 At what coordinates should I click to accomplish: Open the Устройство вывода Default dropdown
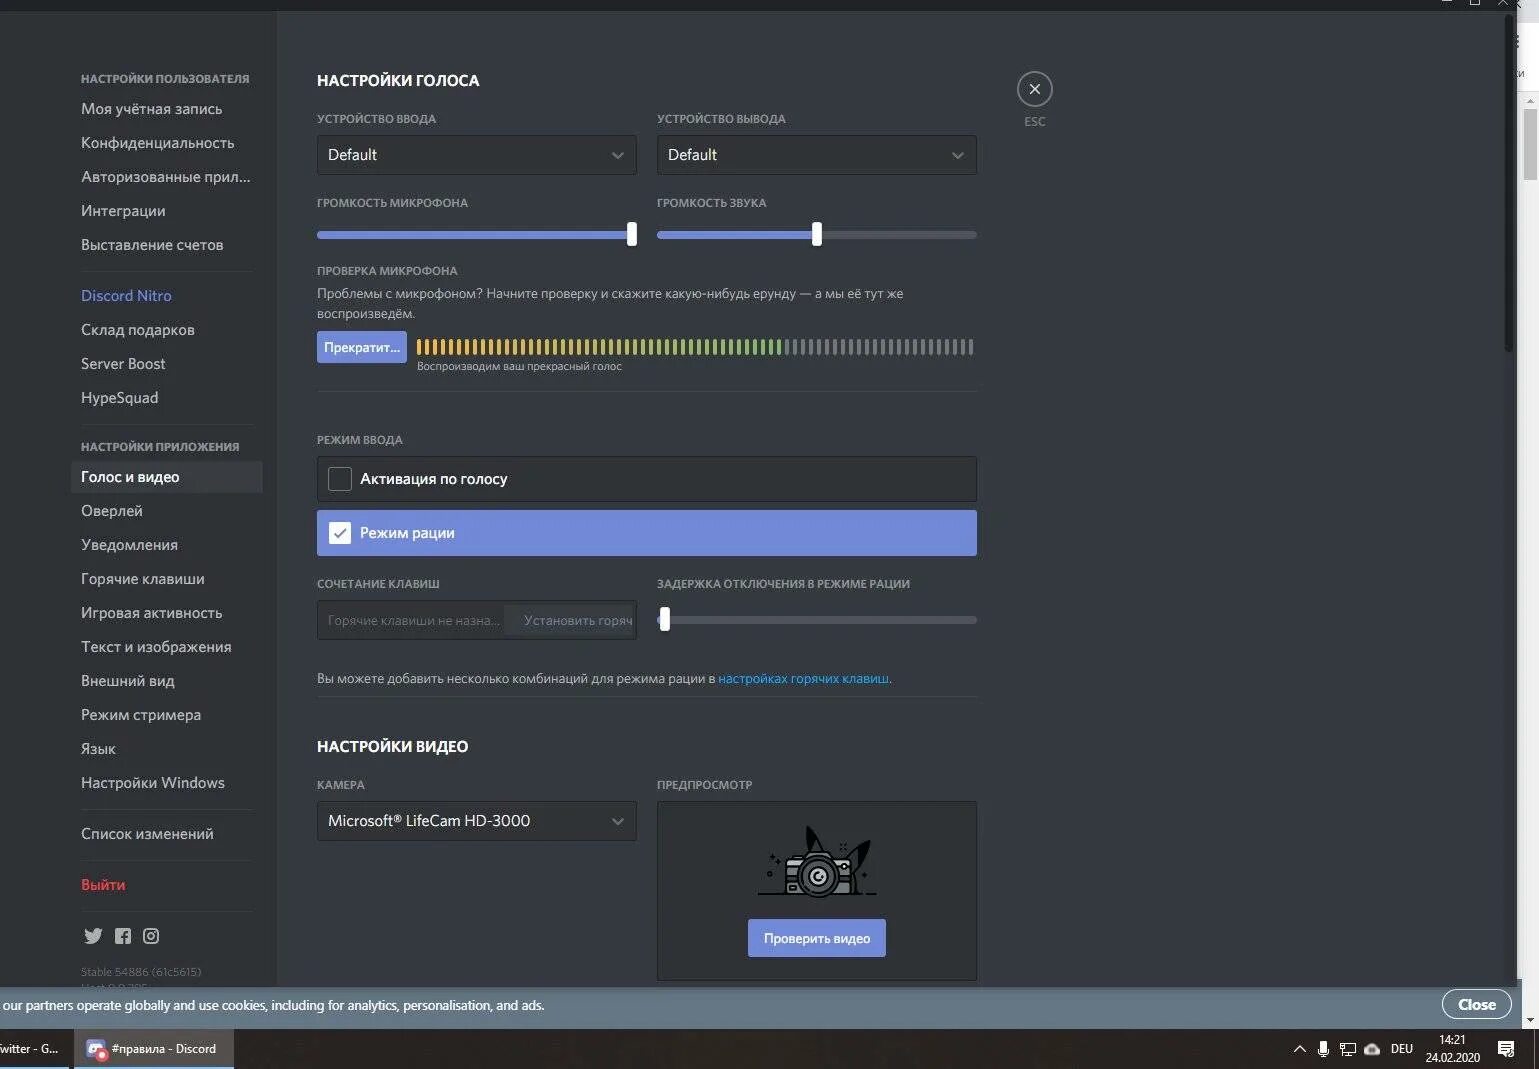point(816,155)
